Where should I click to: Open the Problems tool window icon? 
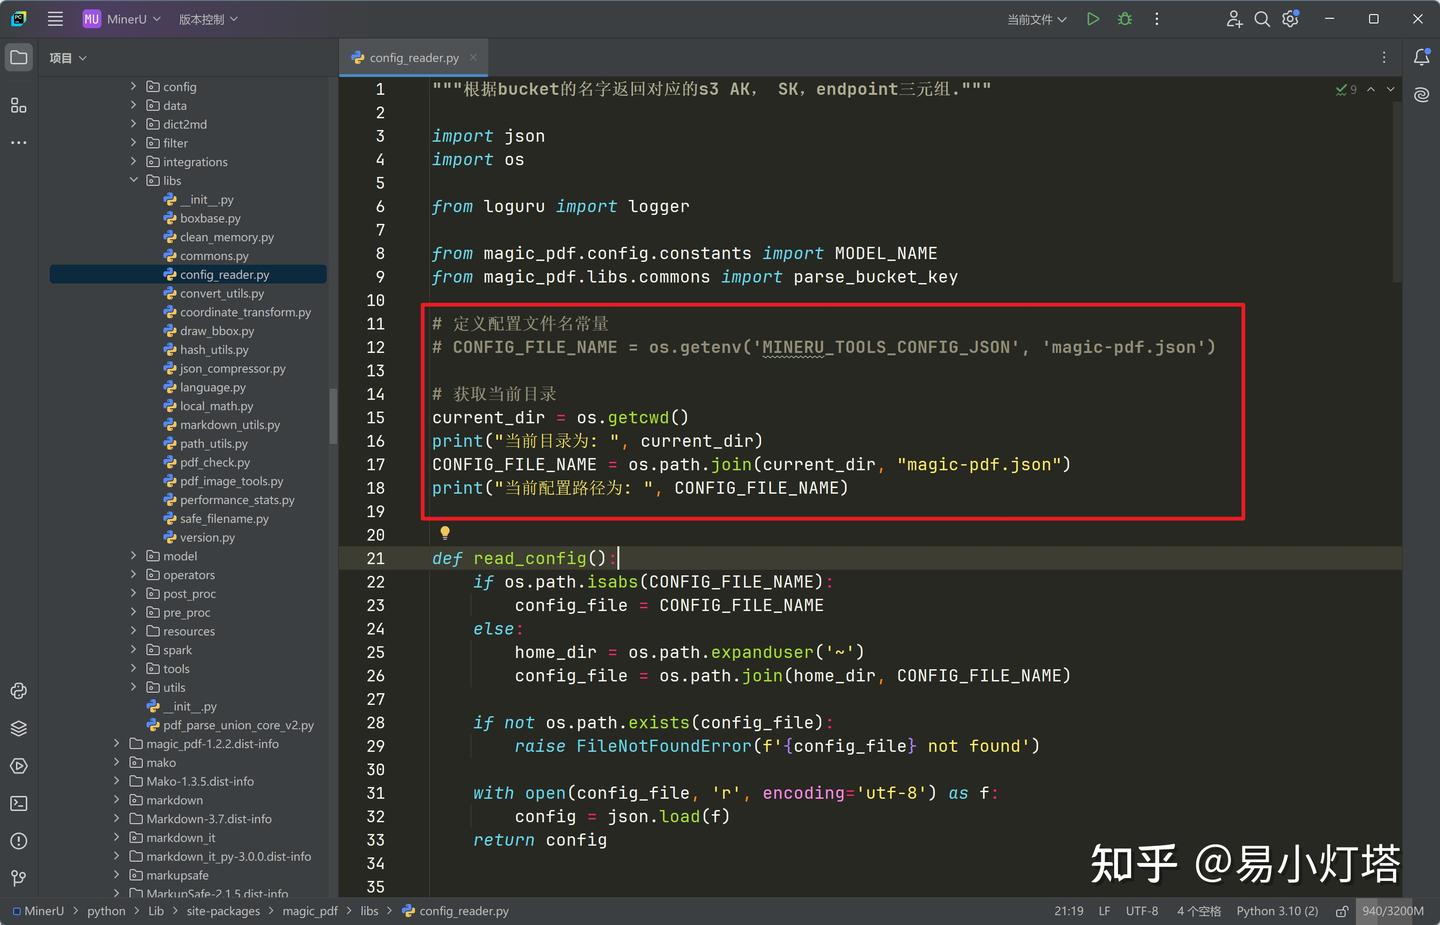pyautogui.click(x=19, y=841)
